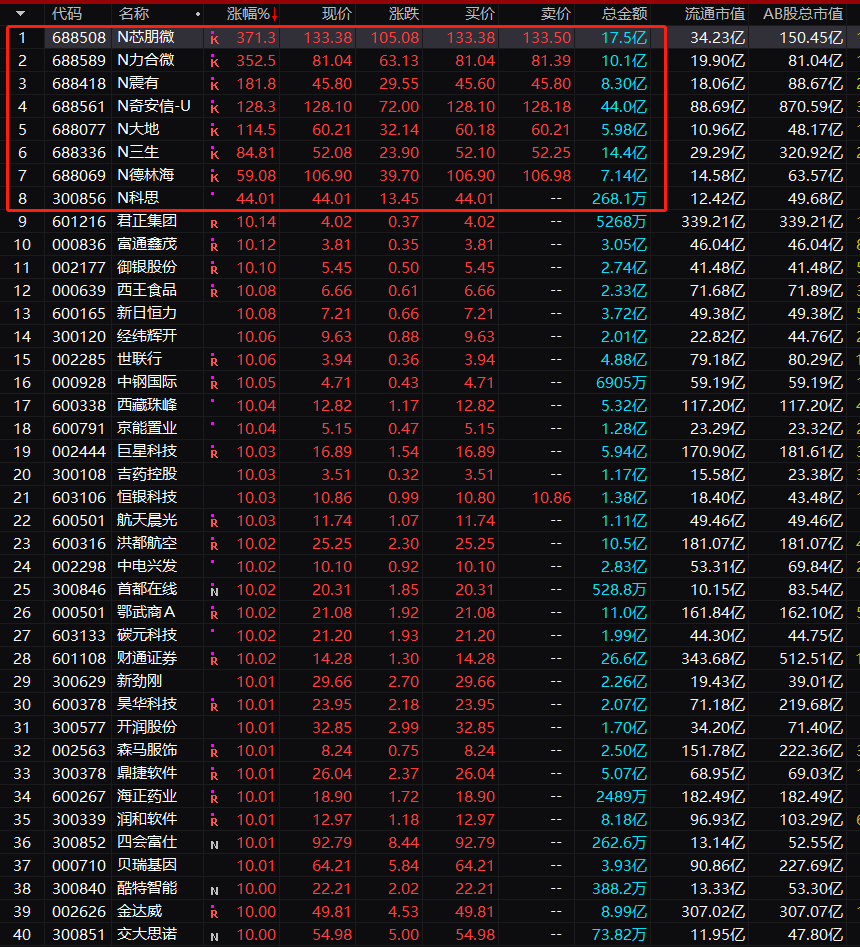The height and width of the screenshot is (947, 860).
Task: Click the R marker icon beside 西王食品
Action: (x=214, y=292)
